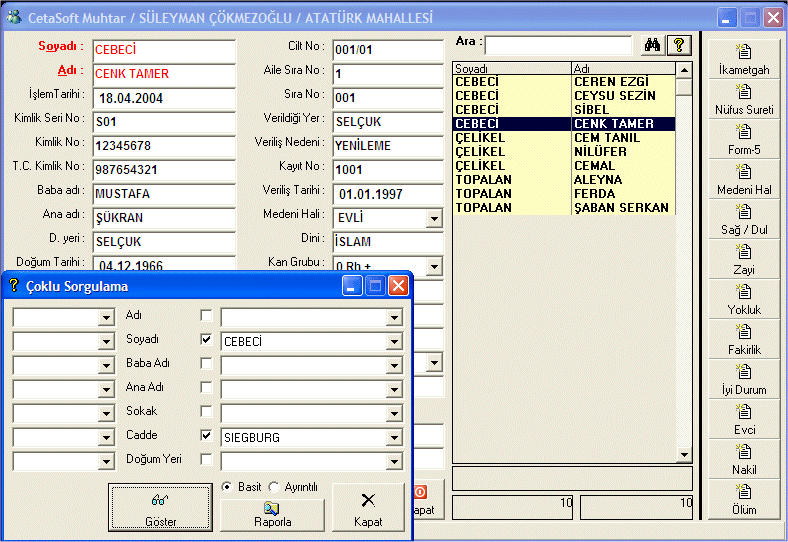This screenshot has height=542, width=788.
Task: Click into the Ara search field
Action: pos(558,45)
